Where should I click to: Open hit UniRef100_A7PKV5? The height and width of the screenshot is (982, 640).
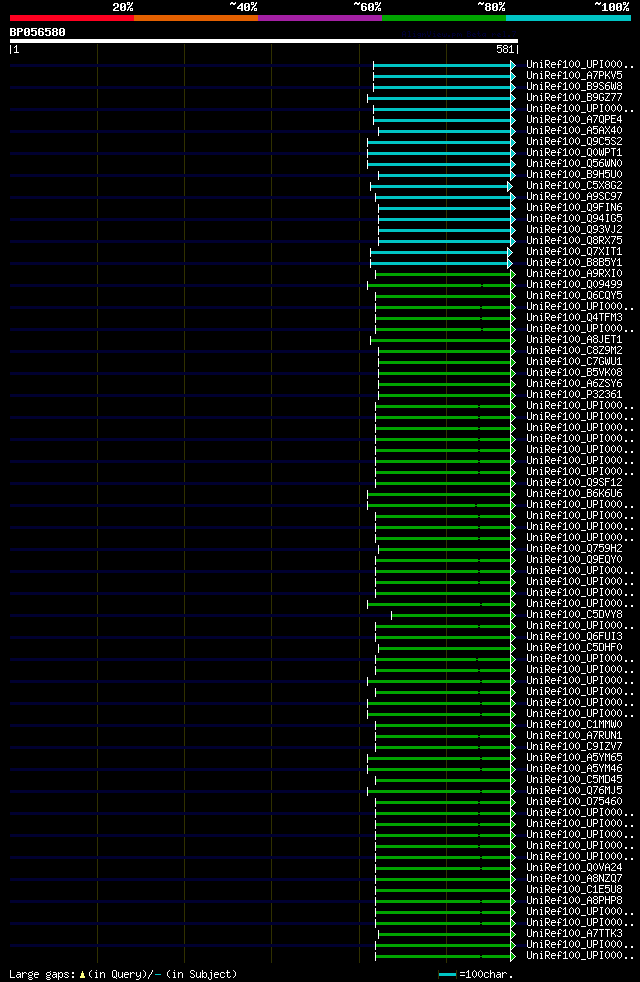click(x=574, y=76)
